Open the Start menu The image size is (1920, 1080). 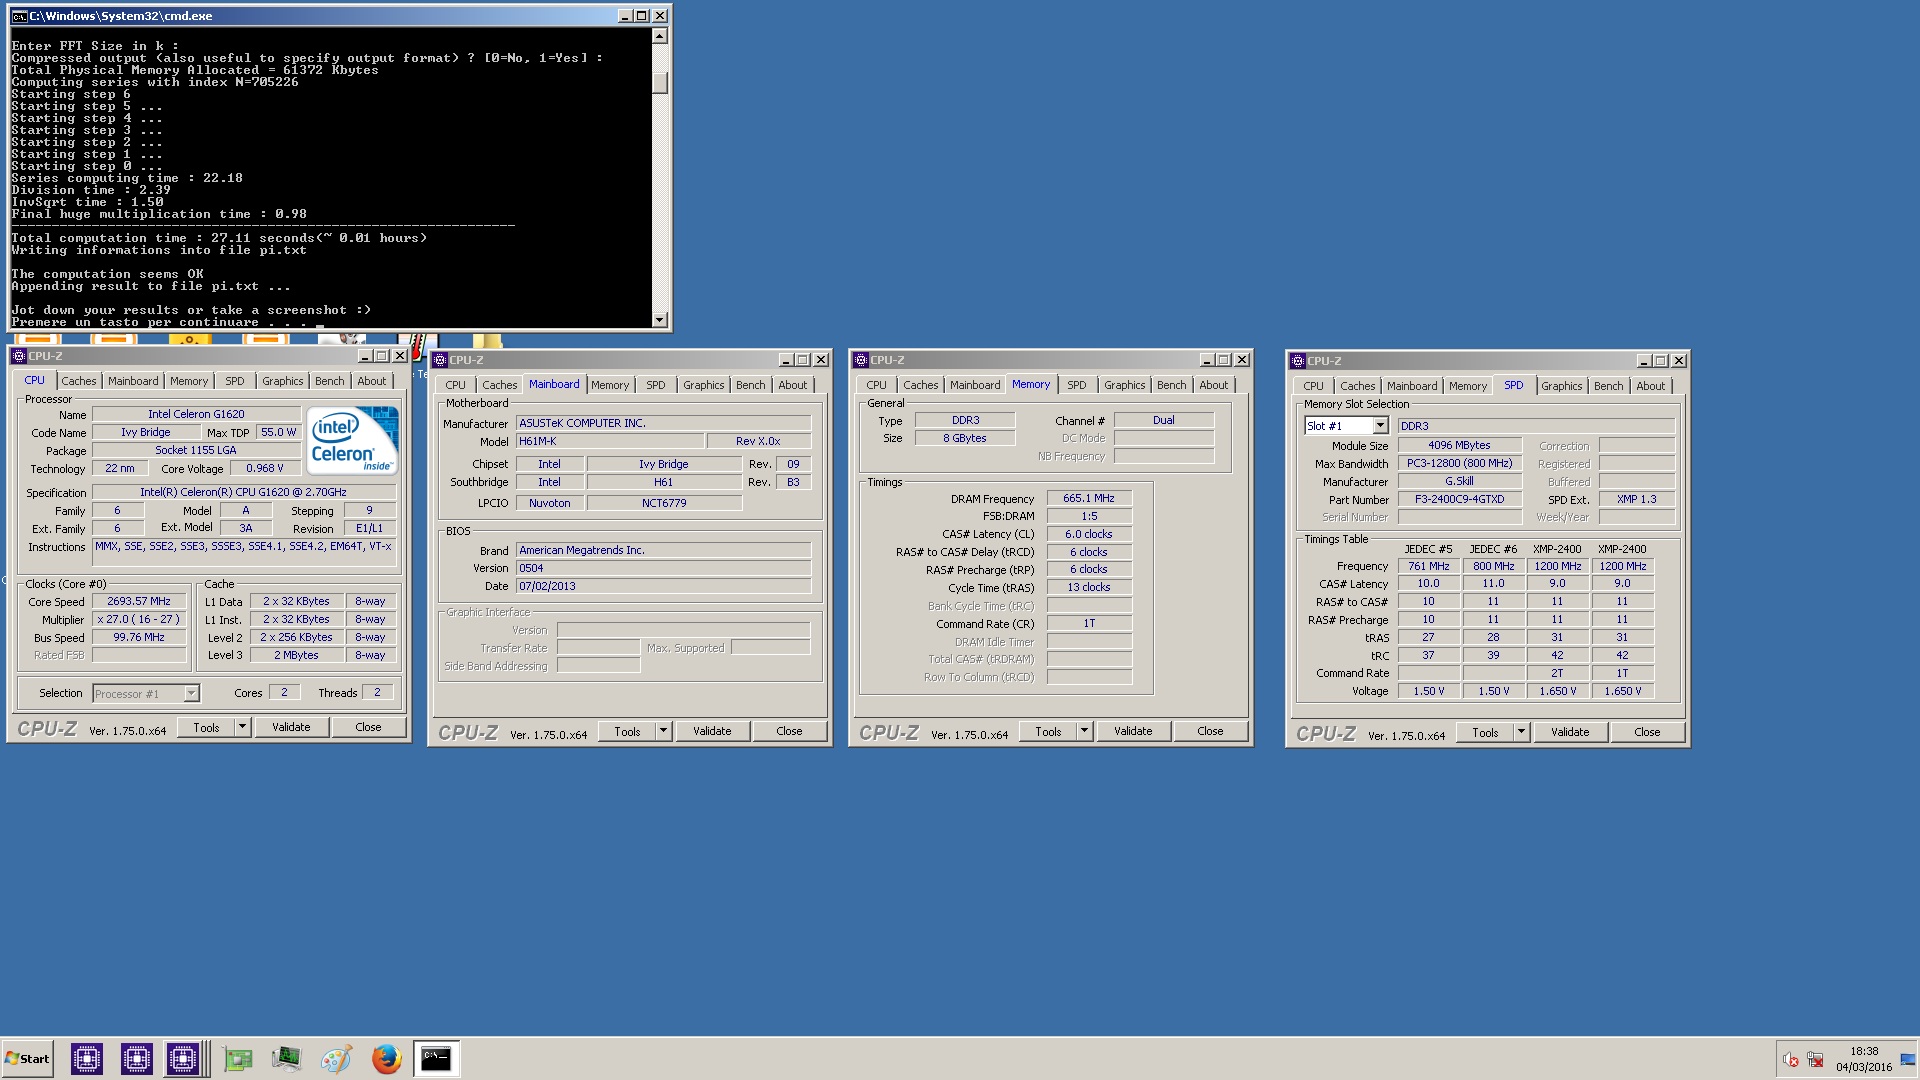pos(27,1058)
